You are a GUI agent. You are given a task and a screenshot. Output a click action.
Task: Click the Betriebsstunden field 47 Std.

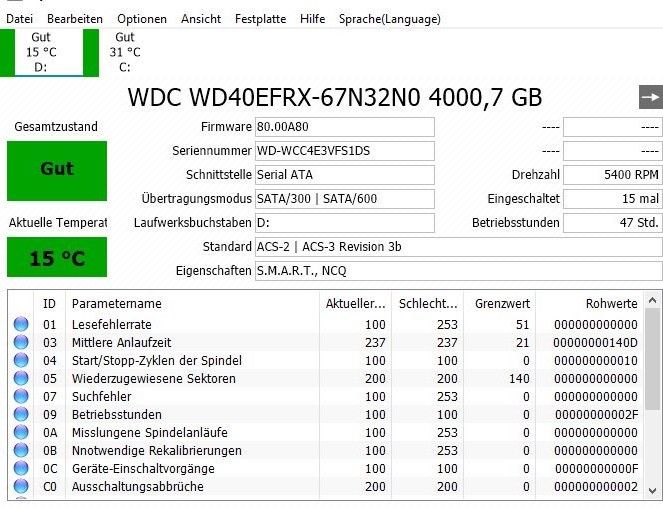(613, 223)
